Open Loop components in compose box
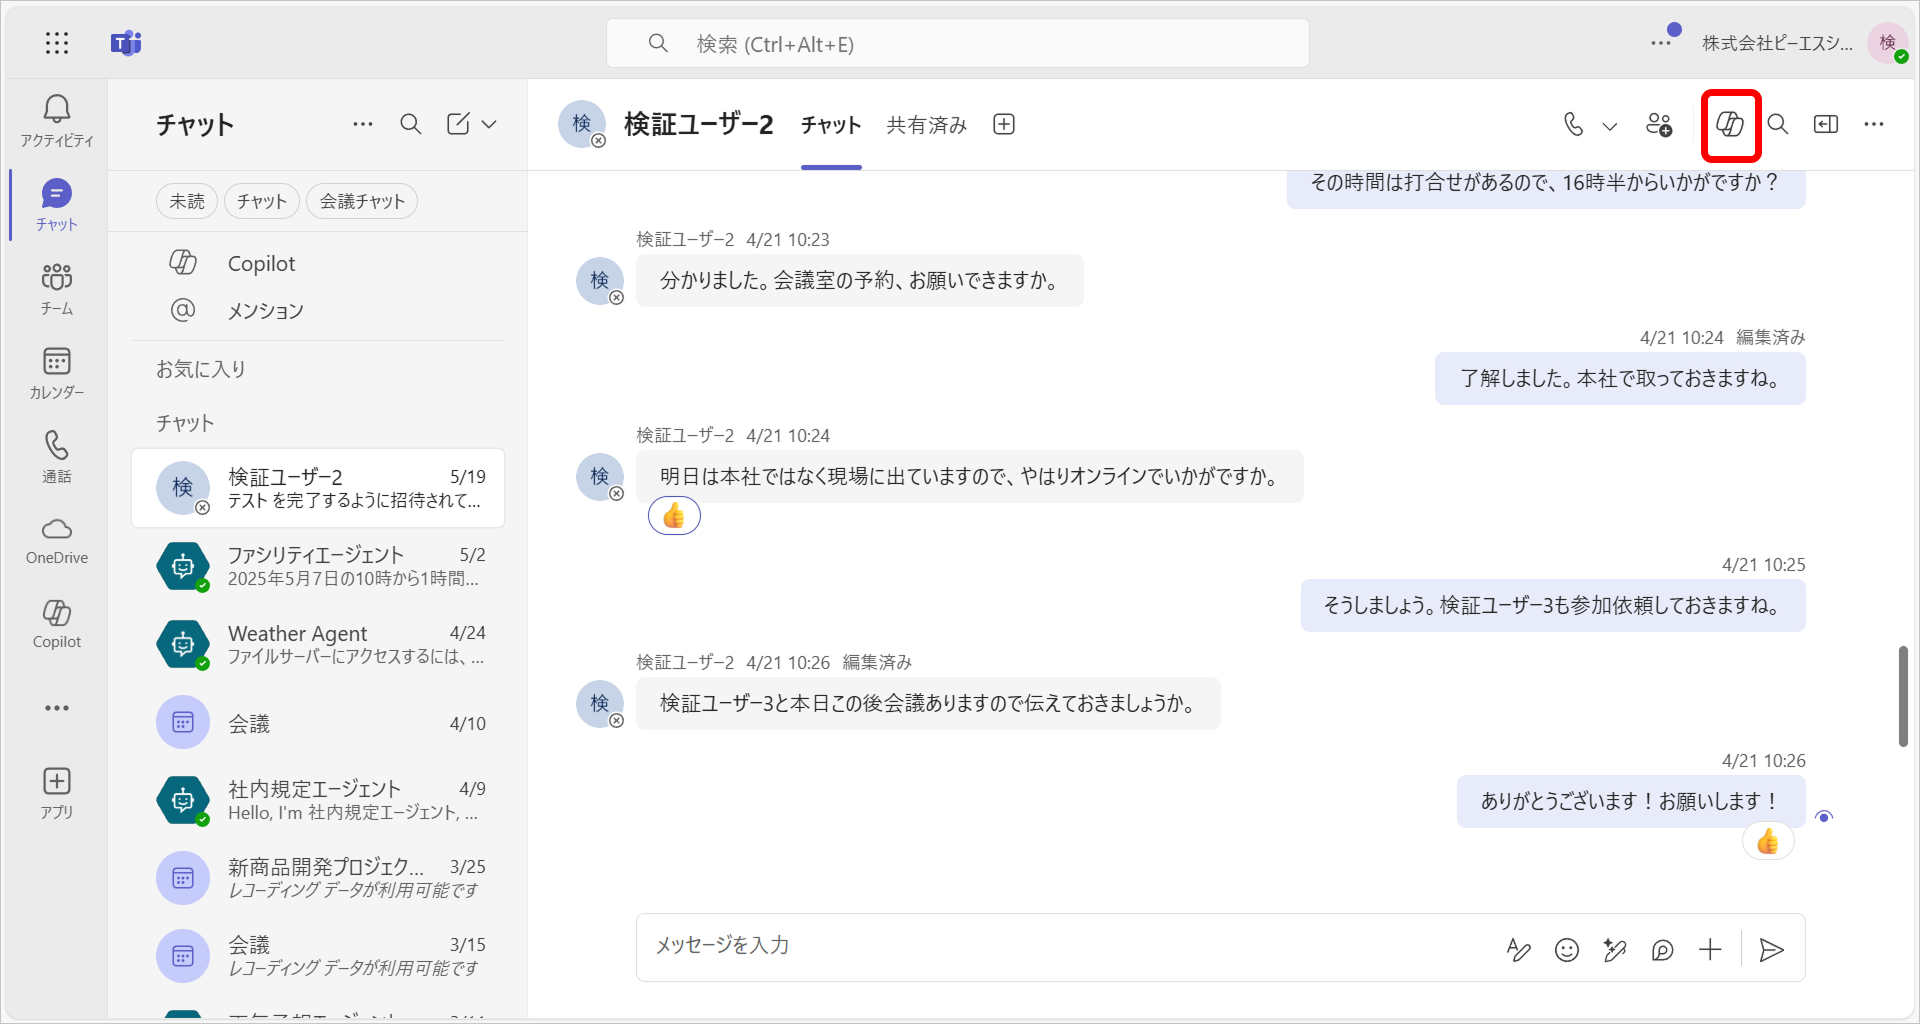1920x1024 pixels. click(1663, 949)
